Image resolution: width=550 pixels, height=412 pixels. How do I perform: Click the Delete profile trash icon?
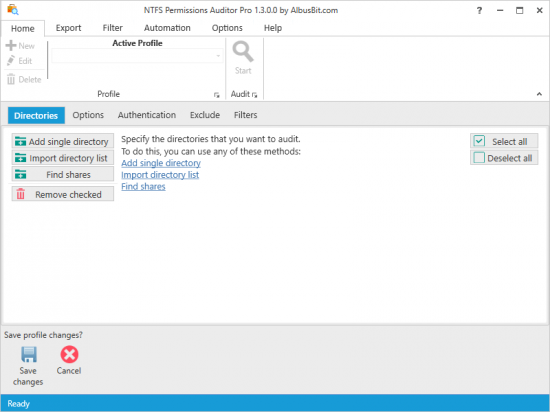coord(11,80)
